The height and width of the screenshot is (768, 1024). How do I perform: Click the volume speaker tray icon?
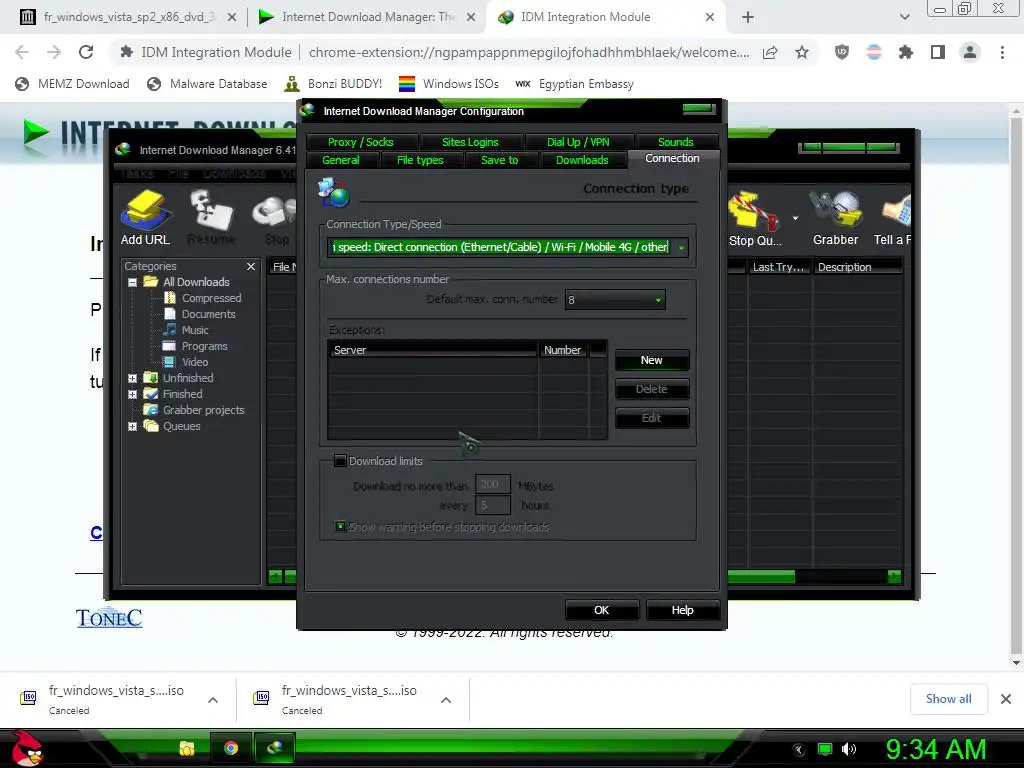coord(848,749)
